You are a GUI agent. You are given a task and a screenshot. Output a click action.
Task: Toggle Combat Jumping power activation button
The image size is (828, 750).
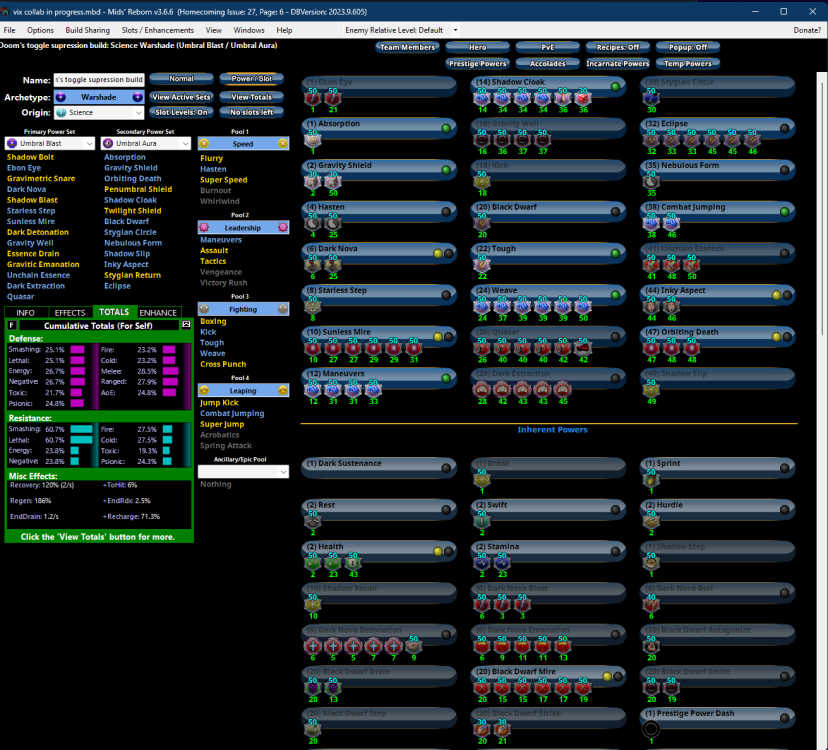tap(785, 211)
